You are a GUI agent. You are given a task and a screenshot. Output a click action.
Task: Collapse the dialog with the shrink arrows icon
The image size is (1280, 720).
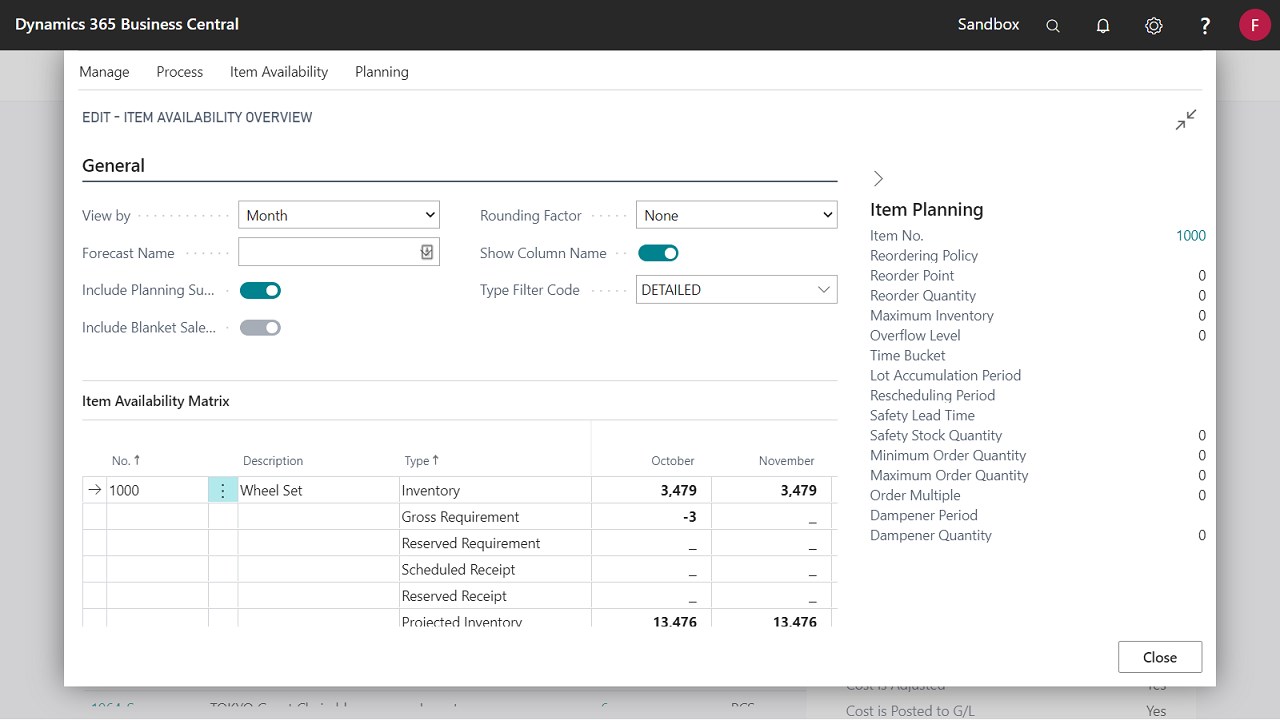pos(1186,120)
